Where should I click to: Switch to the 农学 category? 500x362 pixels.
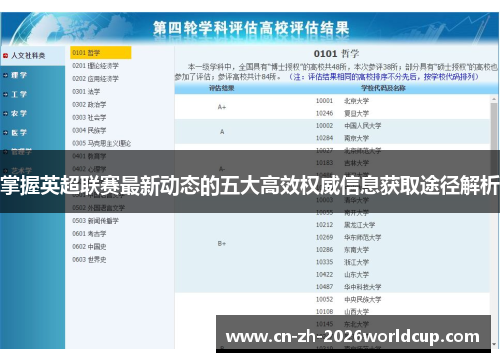19,114
